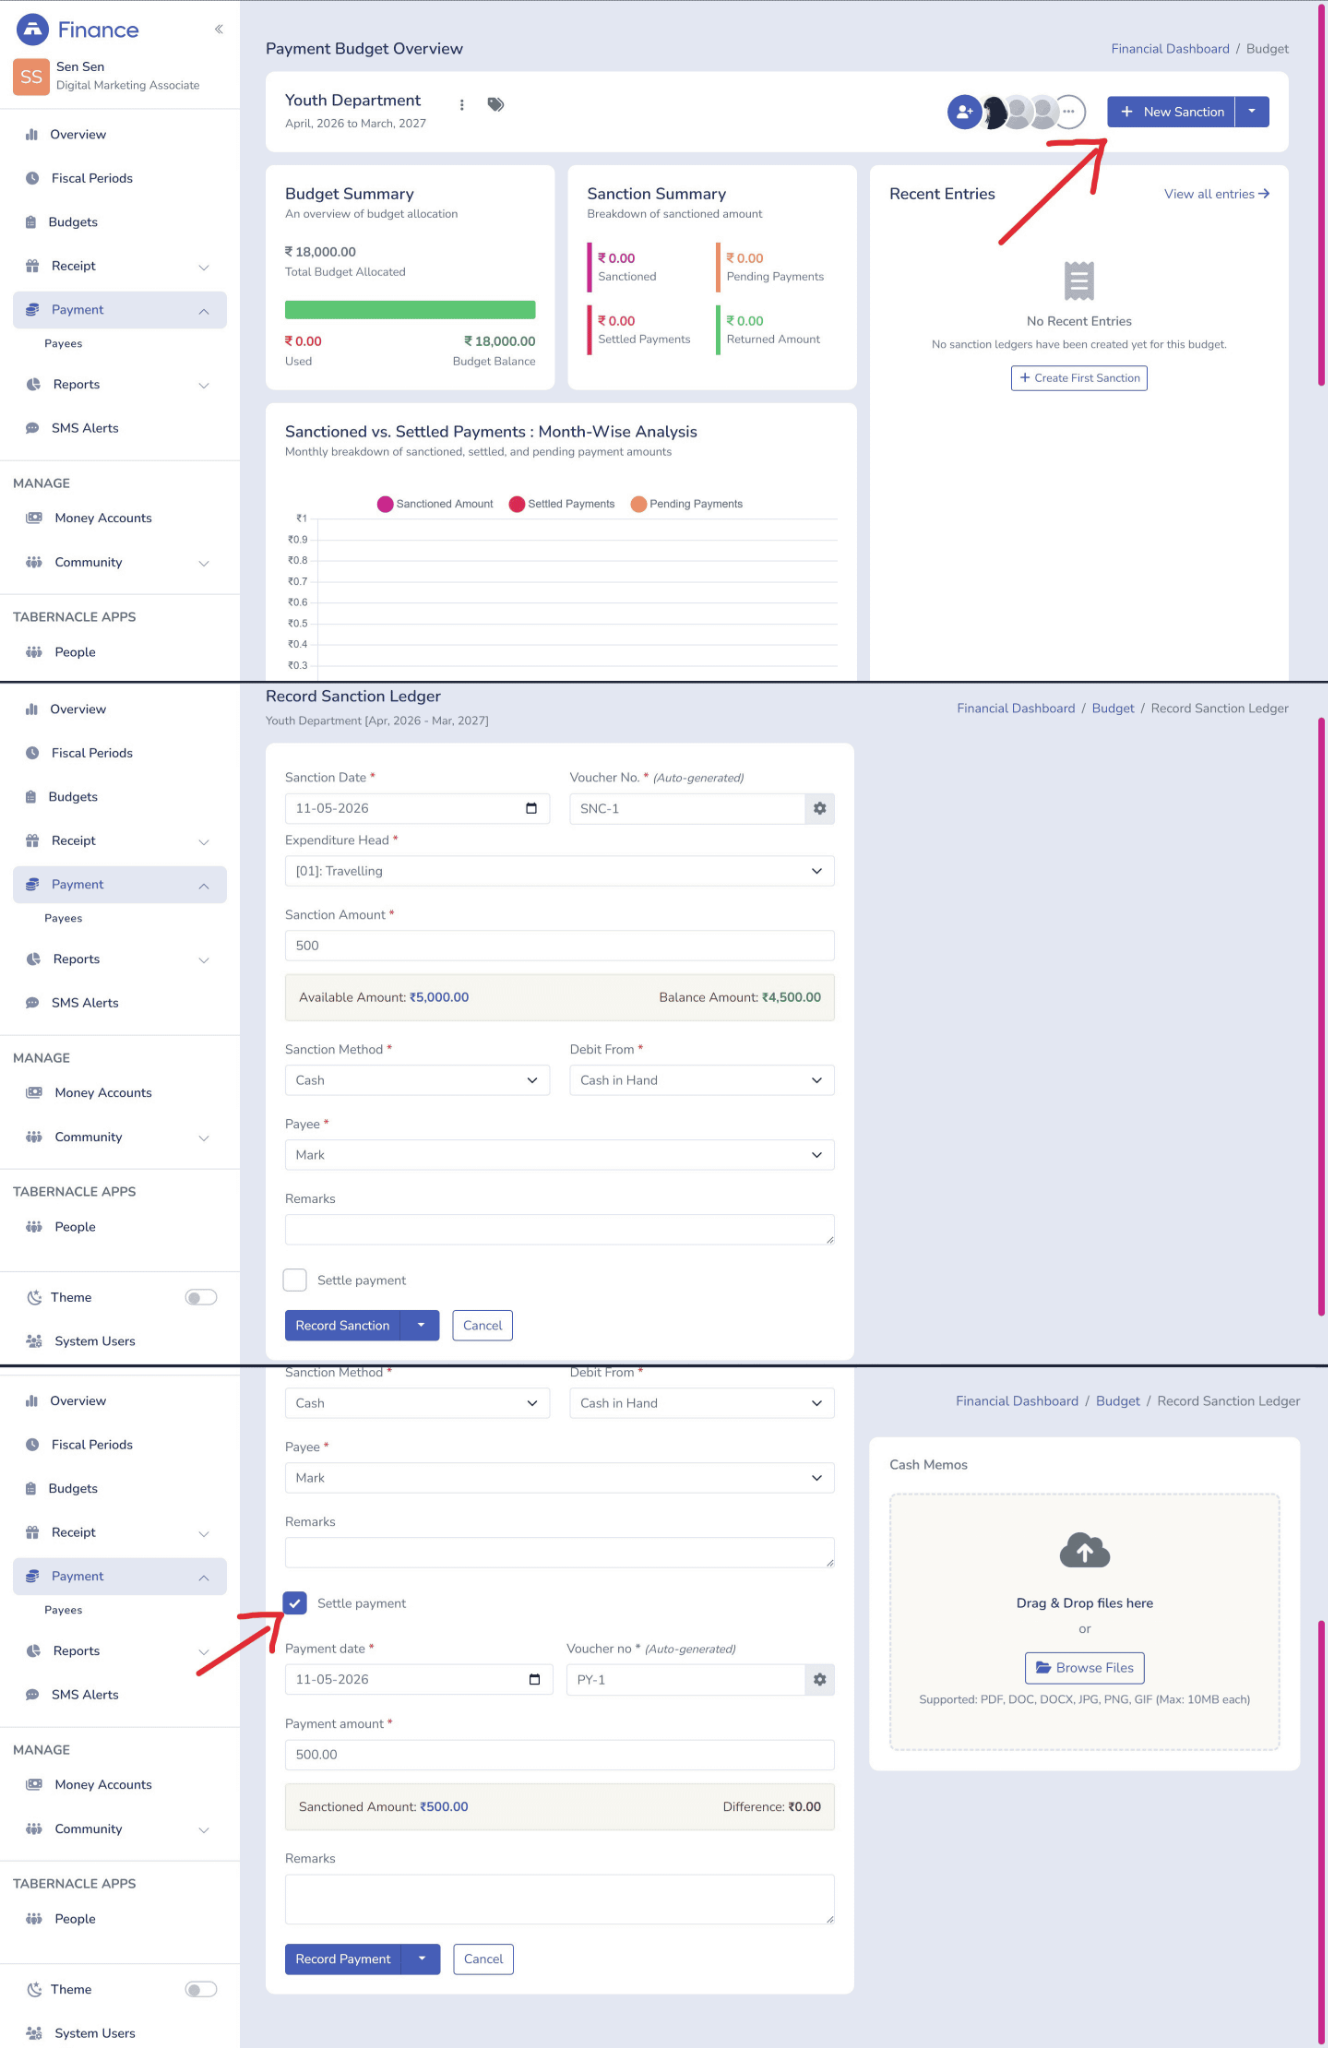Viewport: 1328px width, 2048px height.
Task: Click Budgets clipboard icon in topmost sidebar
Action: coord(31,222)
